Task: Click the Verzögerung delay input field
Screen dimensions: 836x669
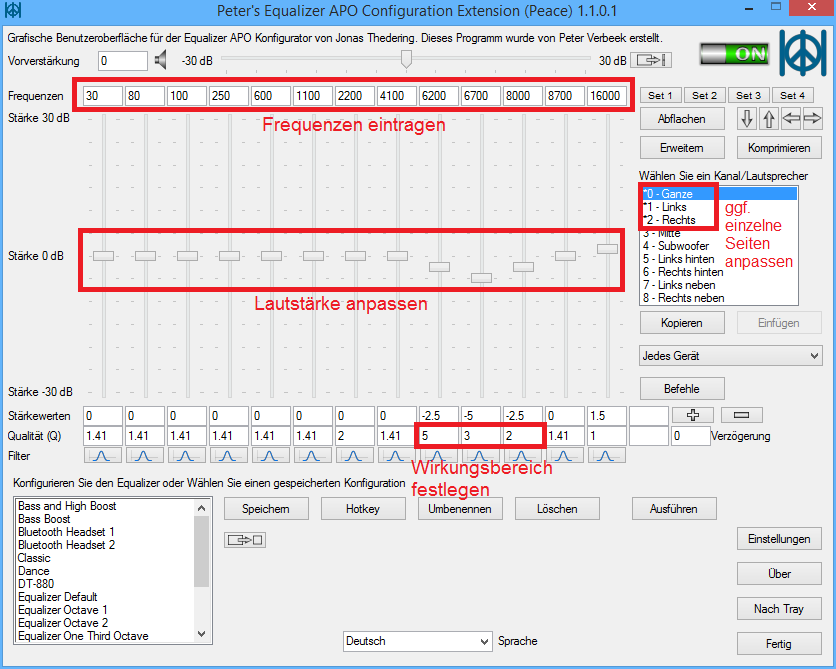Action: point(690,436)
